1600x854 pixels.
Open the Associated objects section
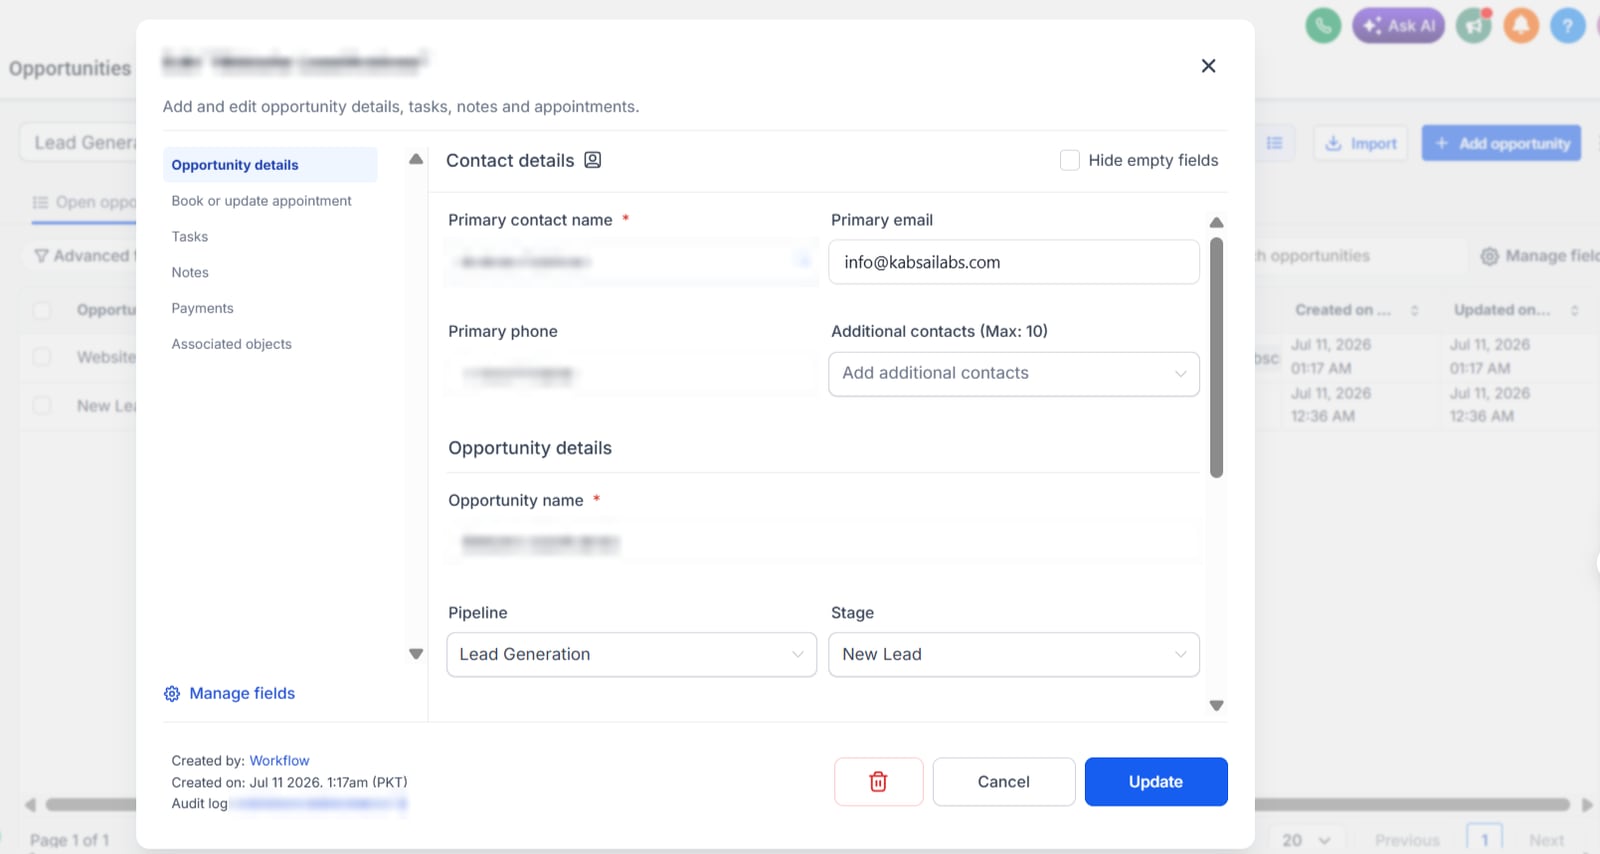tap(231, 344)
